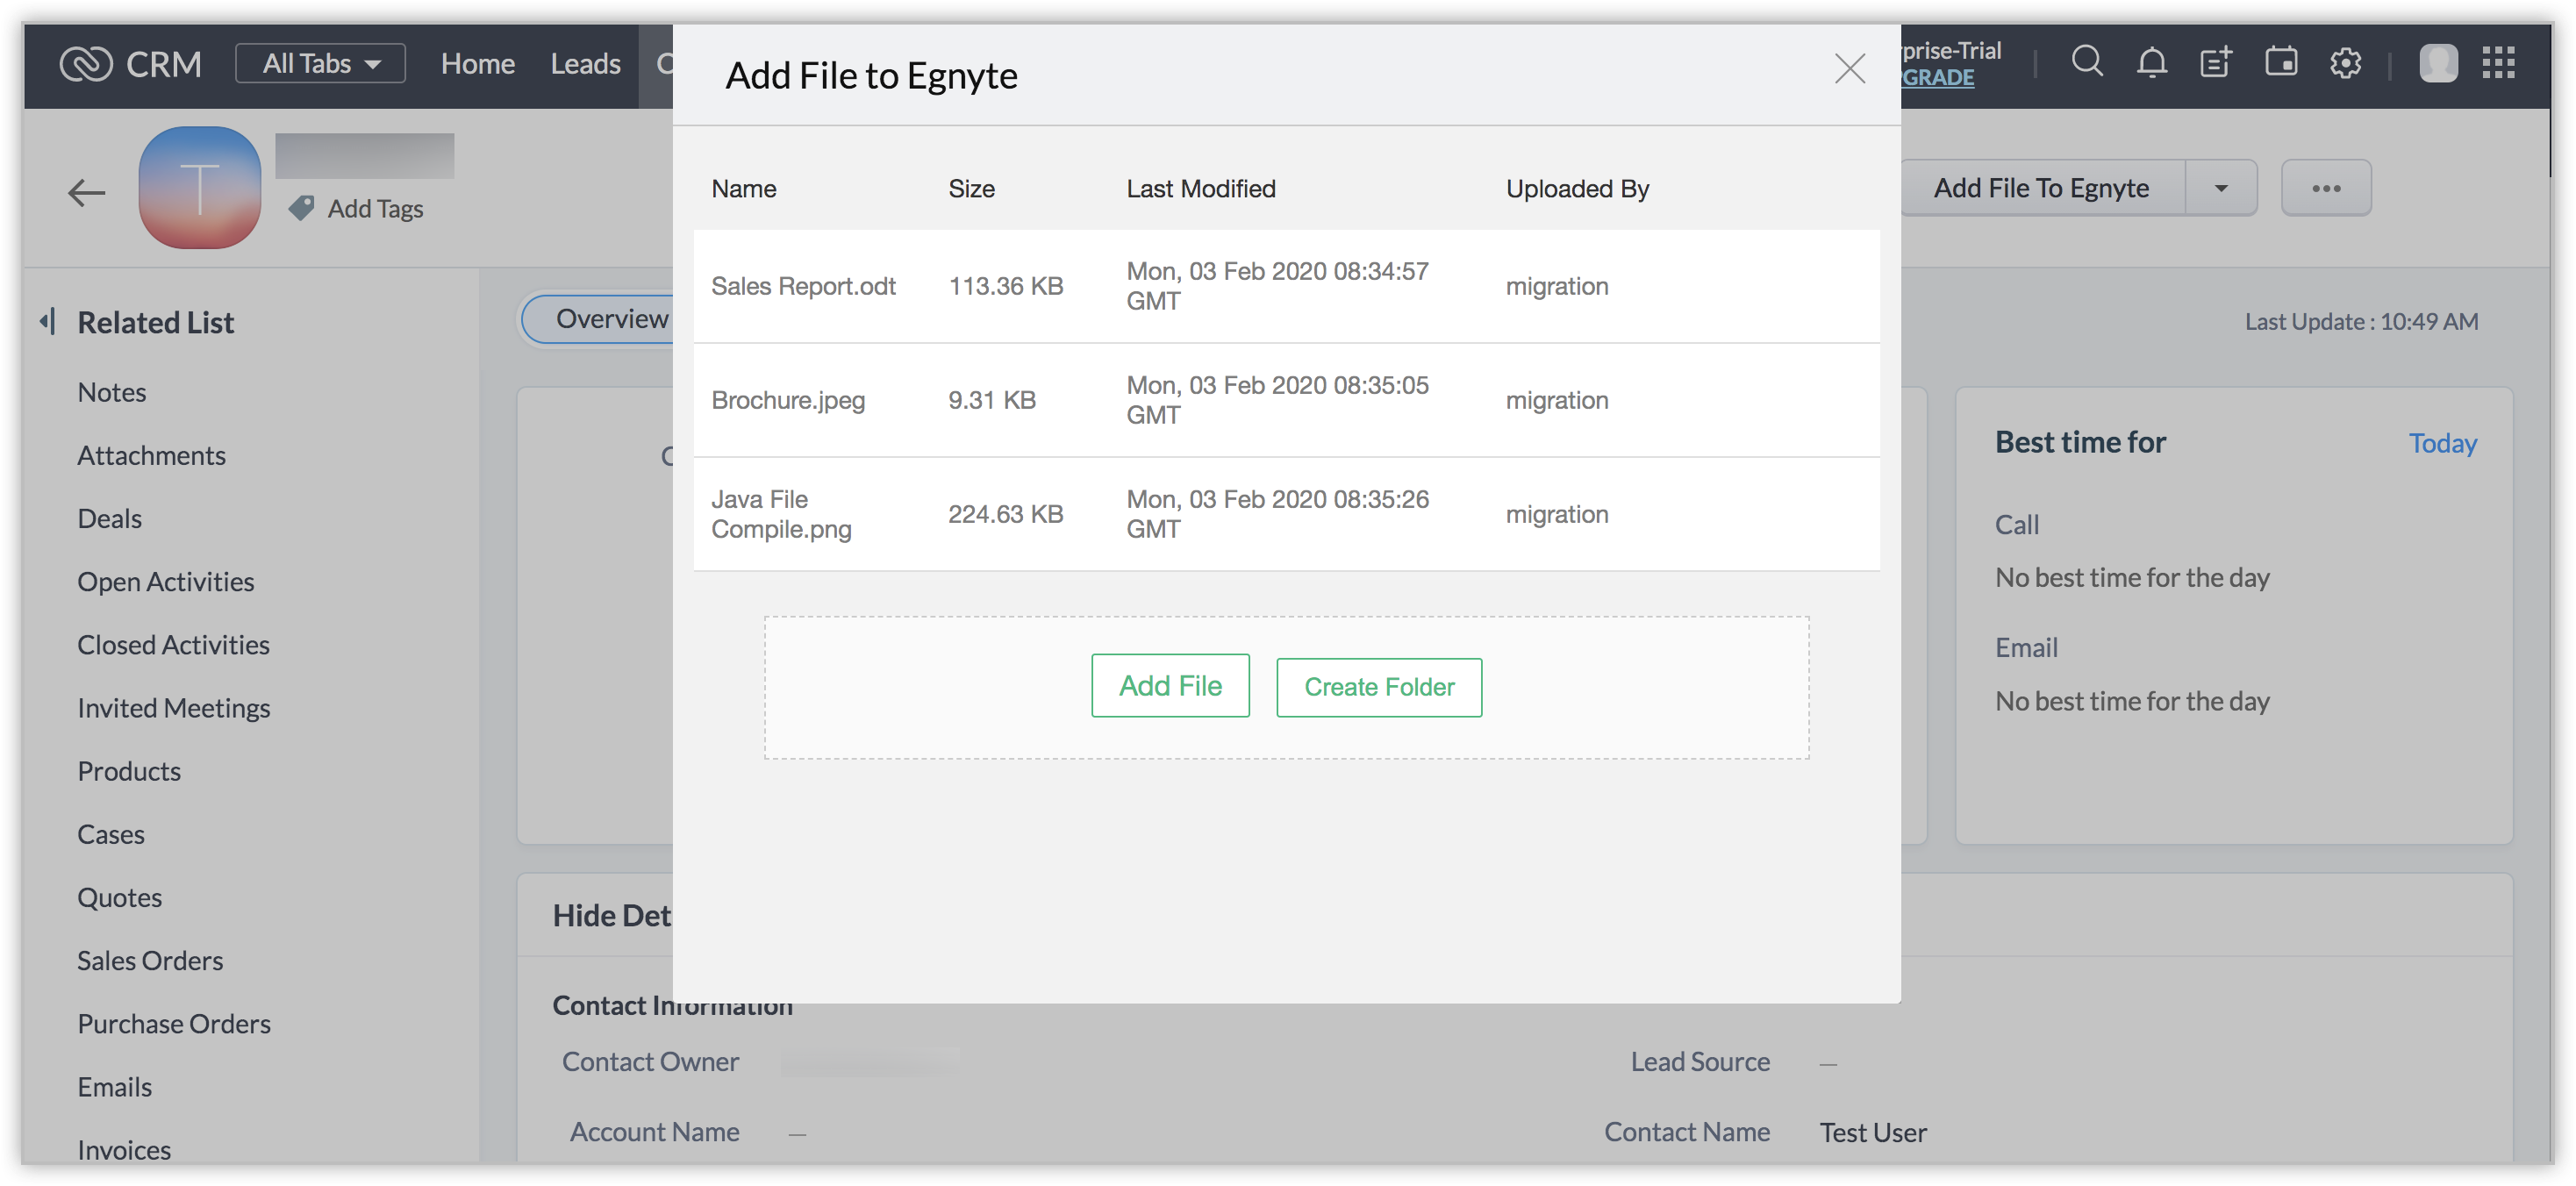Click the Create Folder button
This screenshot has height=1186, width=2576.
[1378, 687]
